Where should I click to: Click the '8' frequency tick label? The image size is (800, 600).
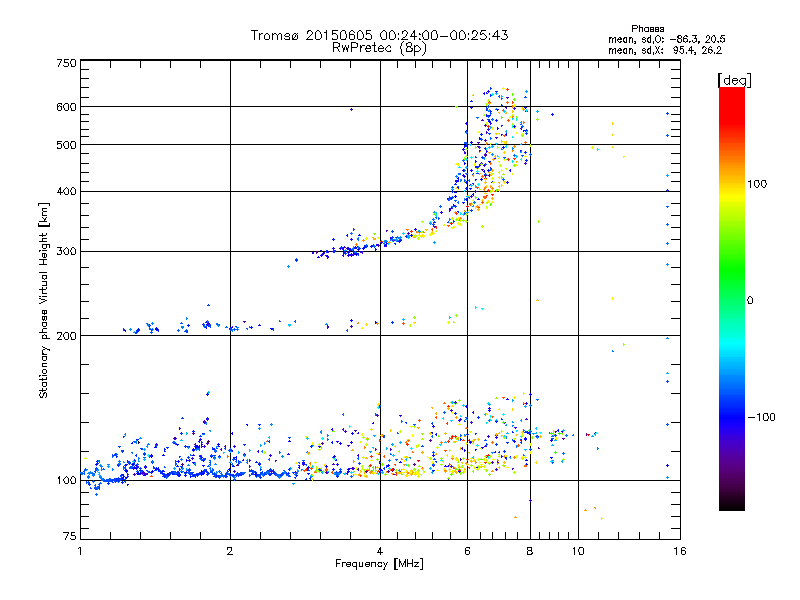(x=530, y=551)
